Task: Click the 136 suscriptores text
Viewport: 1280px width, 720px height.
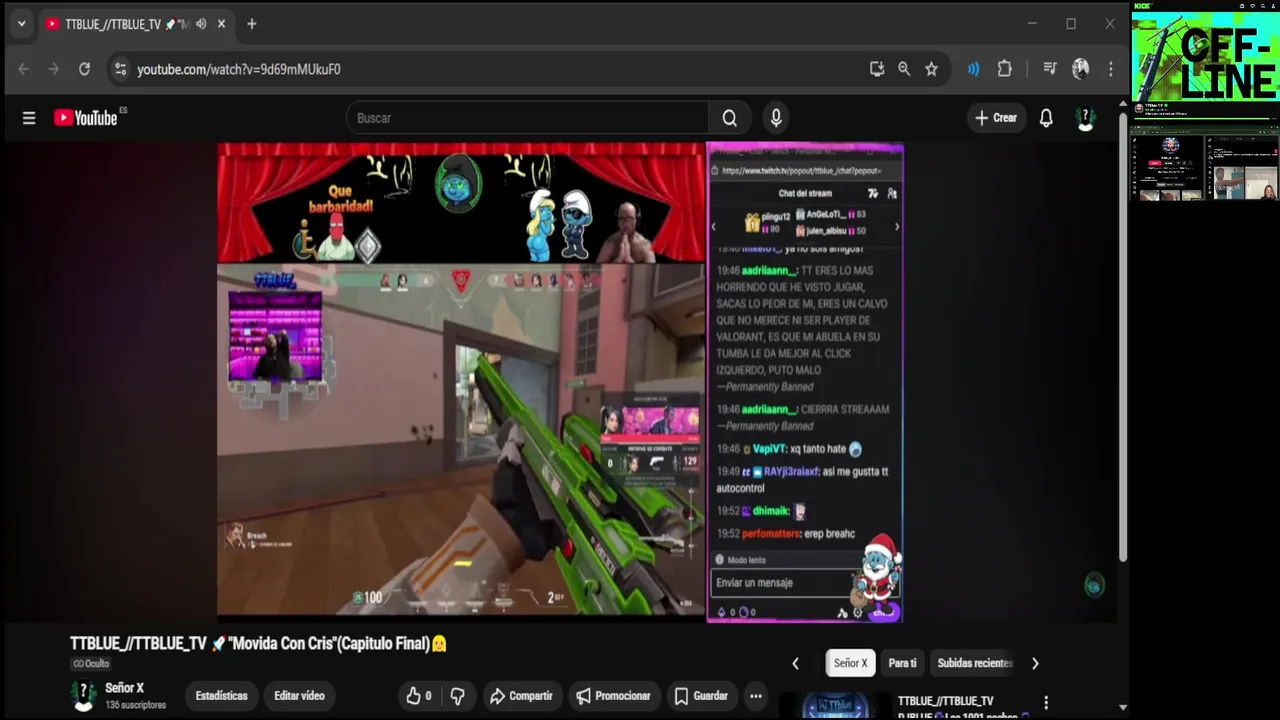Action: 136,705
